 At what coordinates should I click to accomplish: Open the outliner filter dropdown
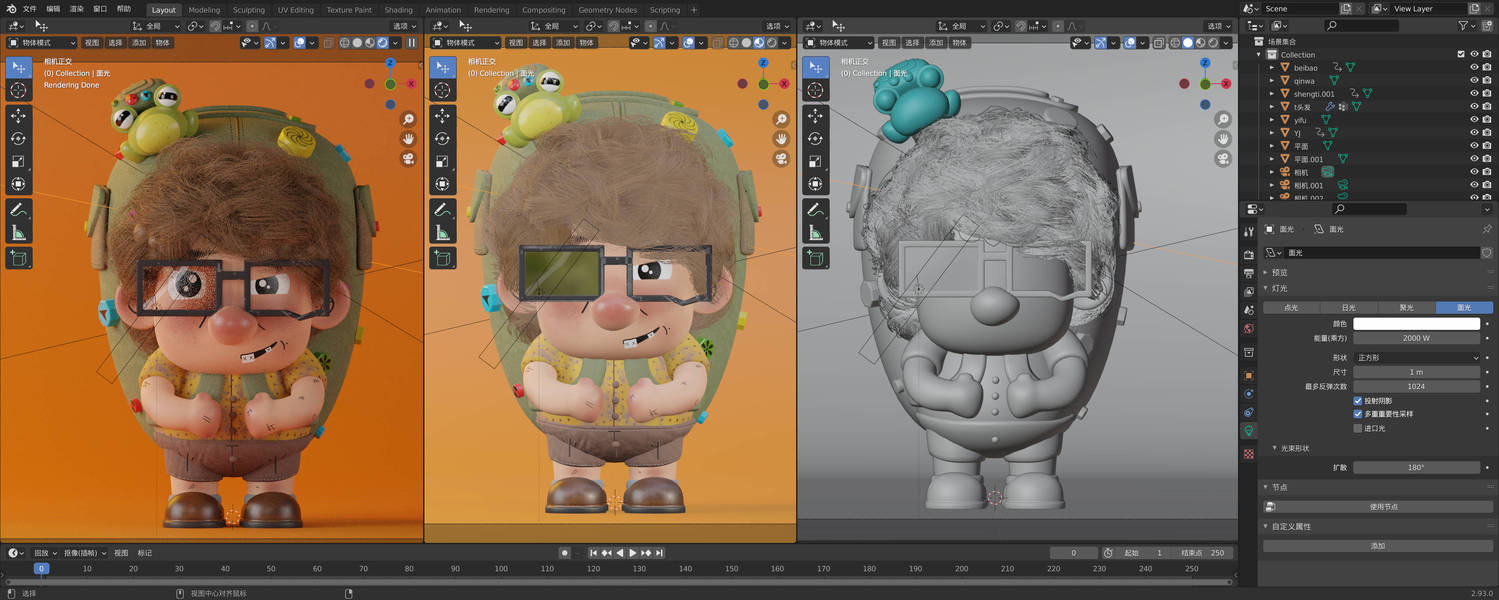1467,25
